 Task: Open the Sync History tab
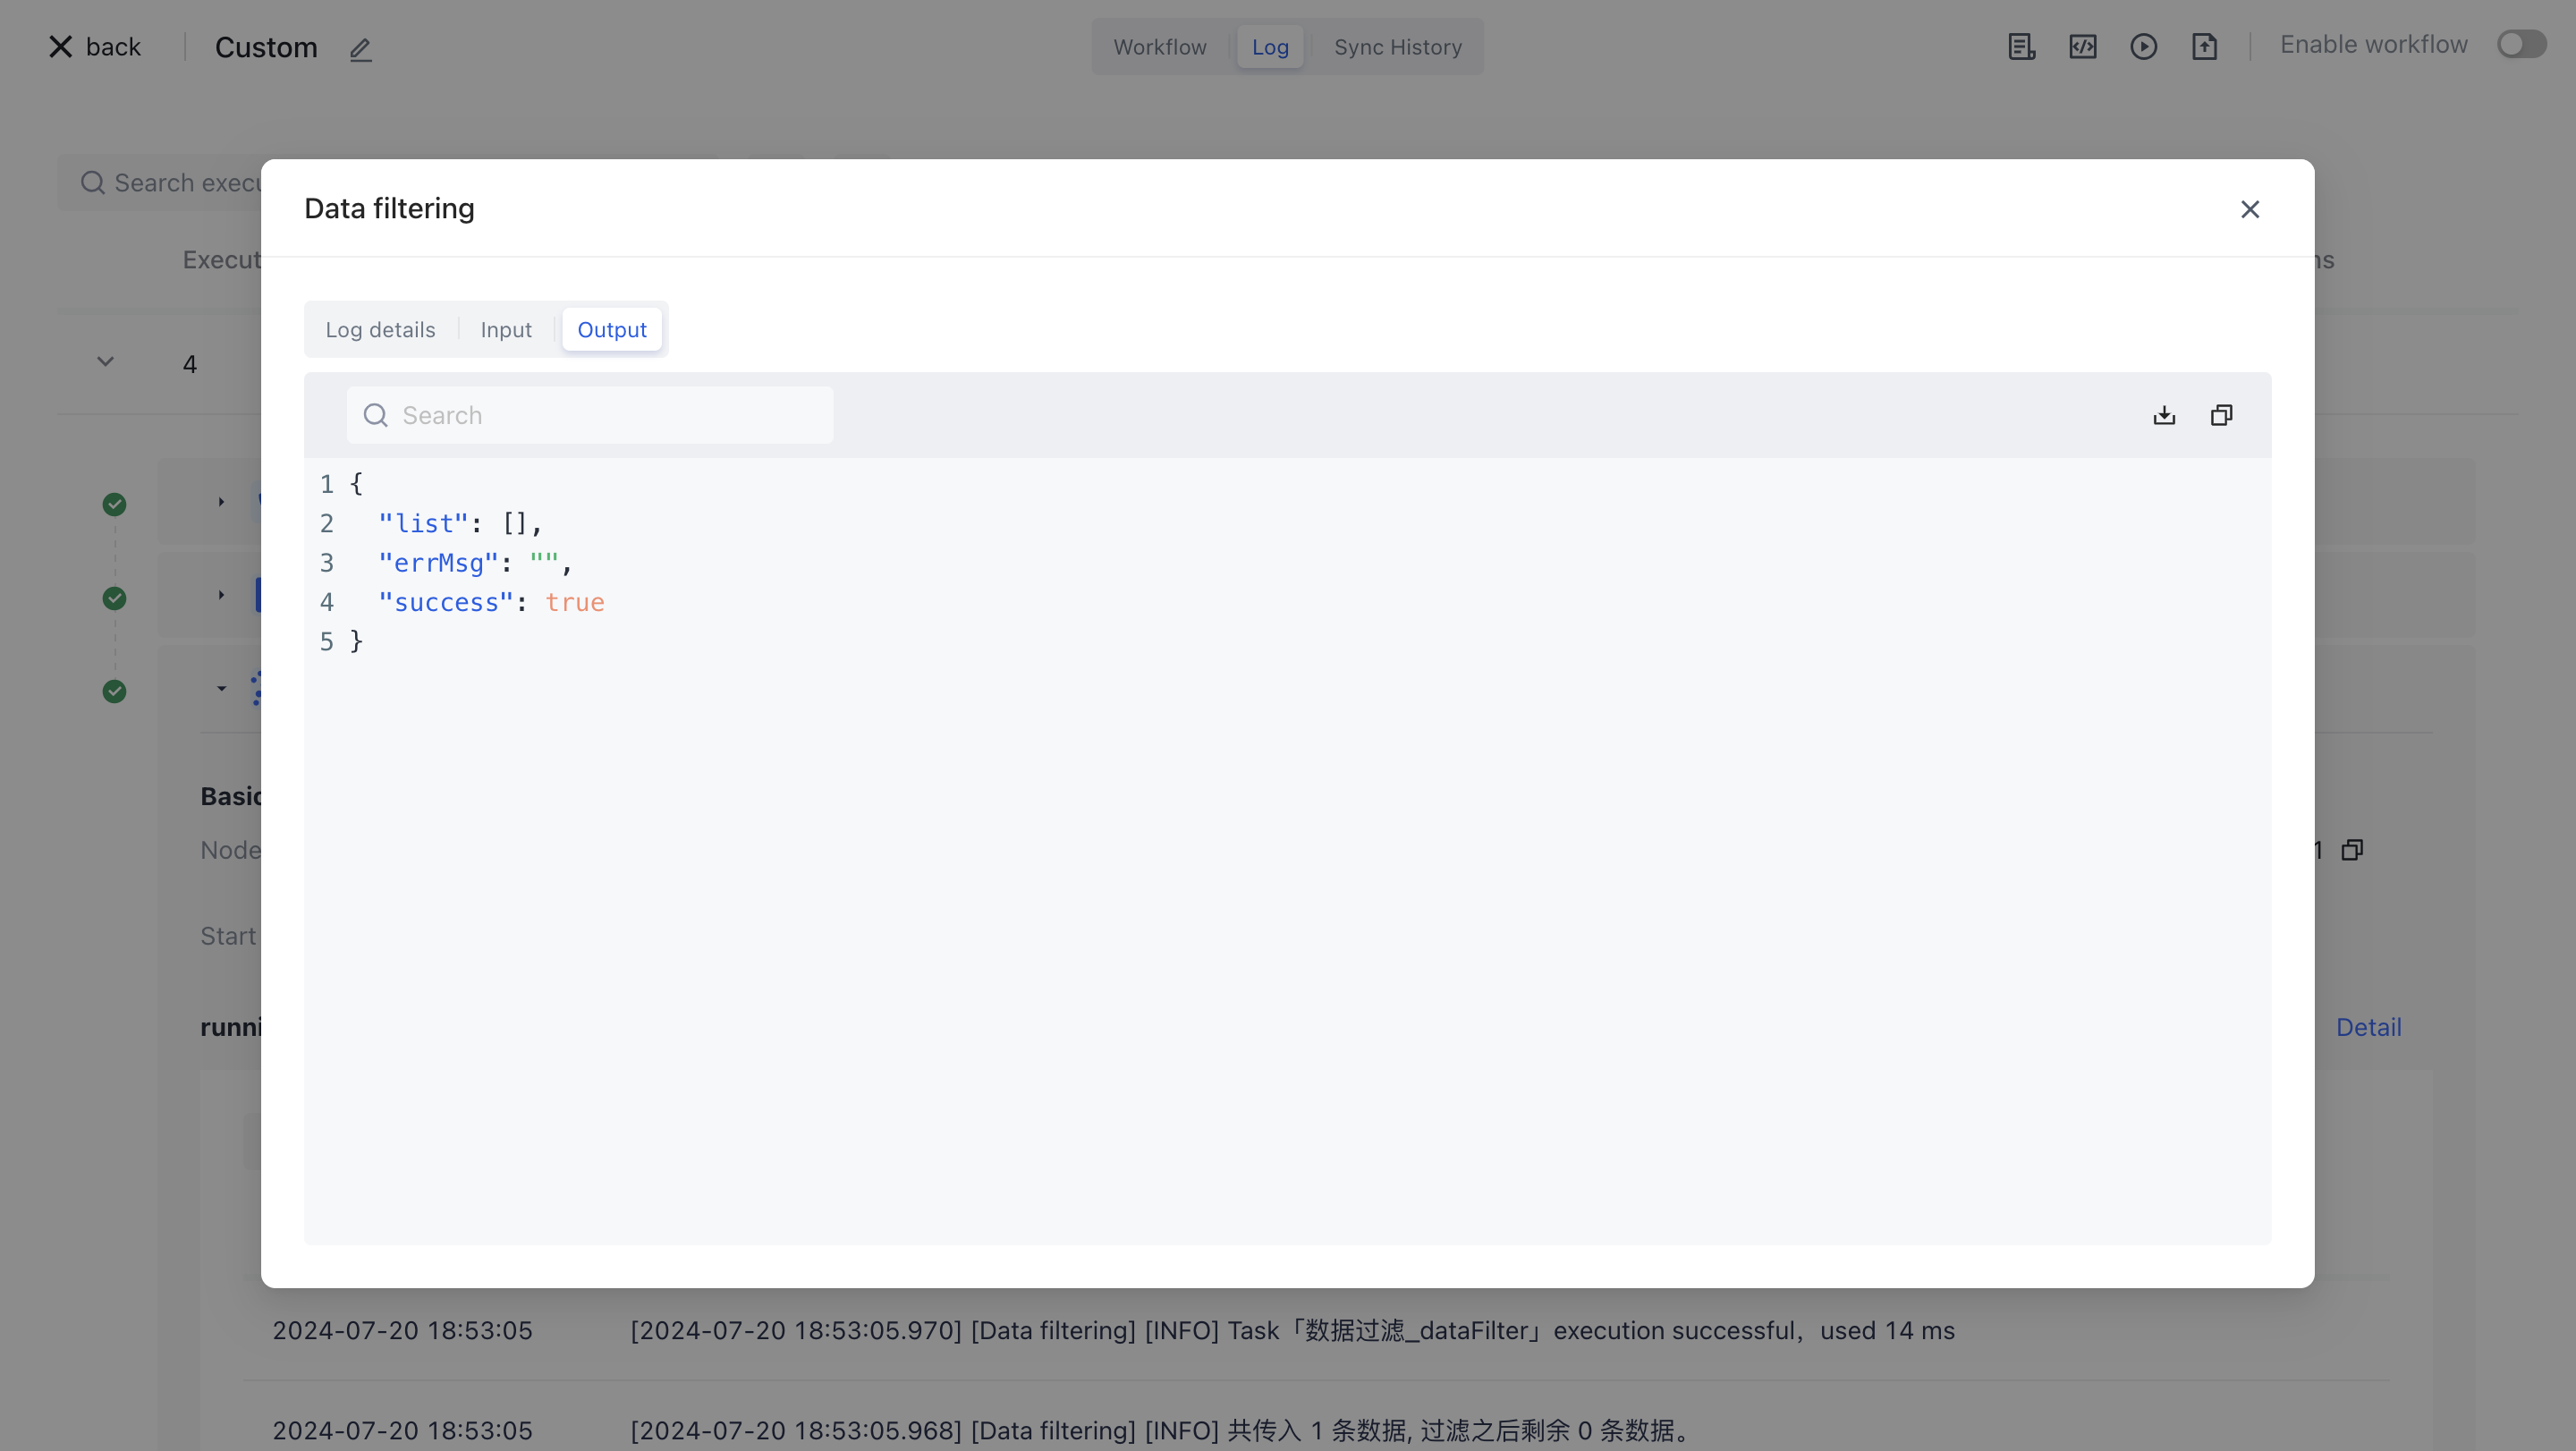click(1397, 47)
